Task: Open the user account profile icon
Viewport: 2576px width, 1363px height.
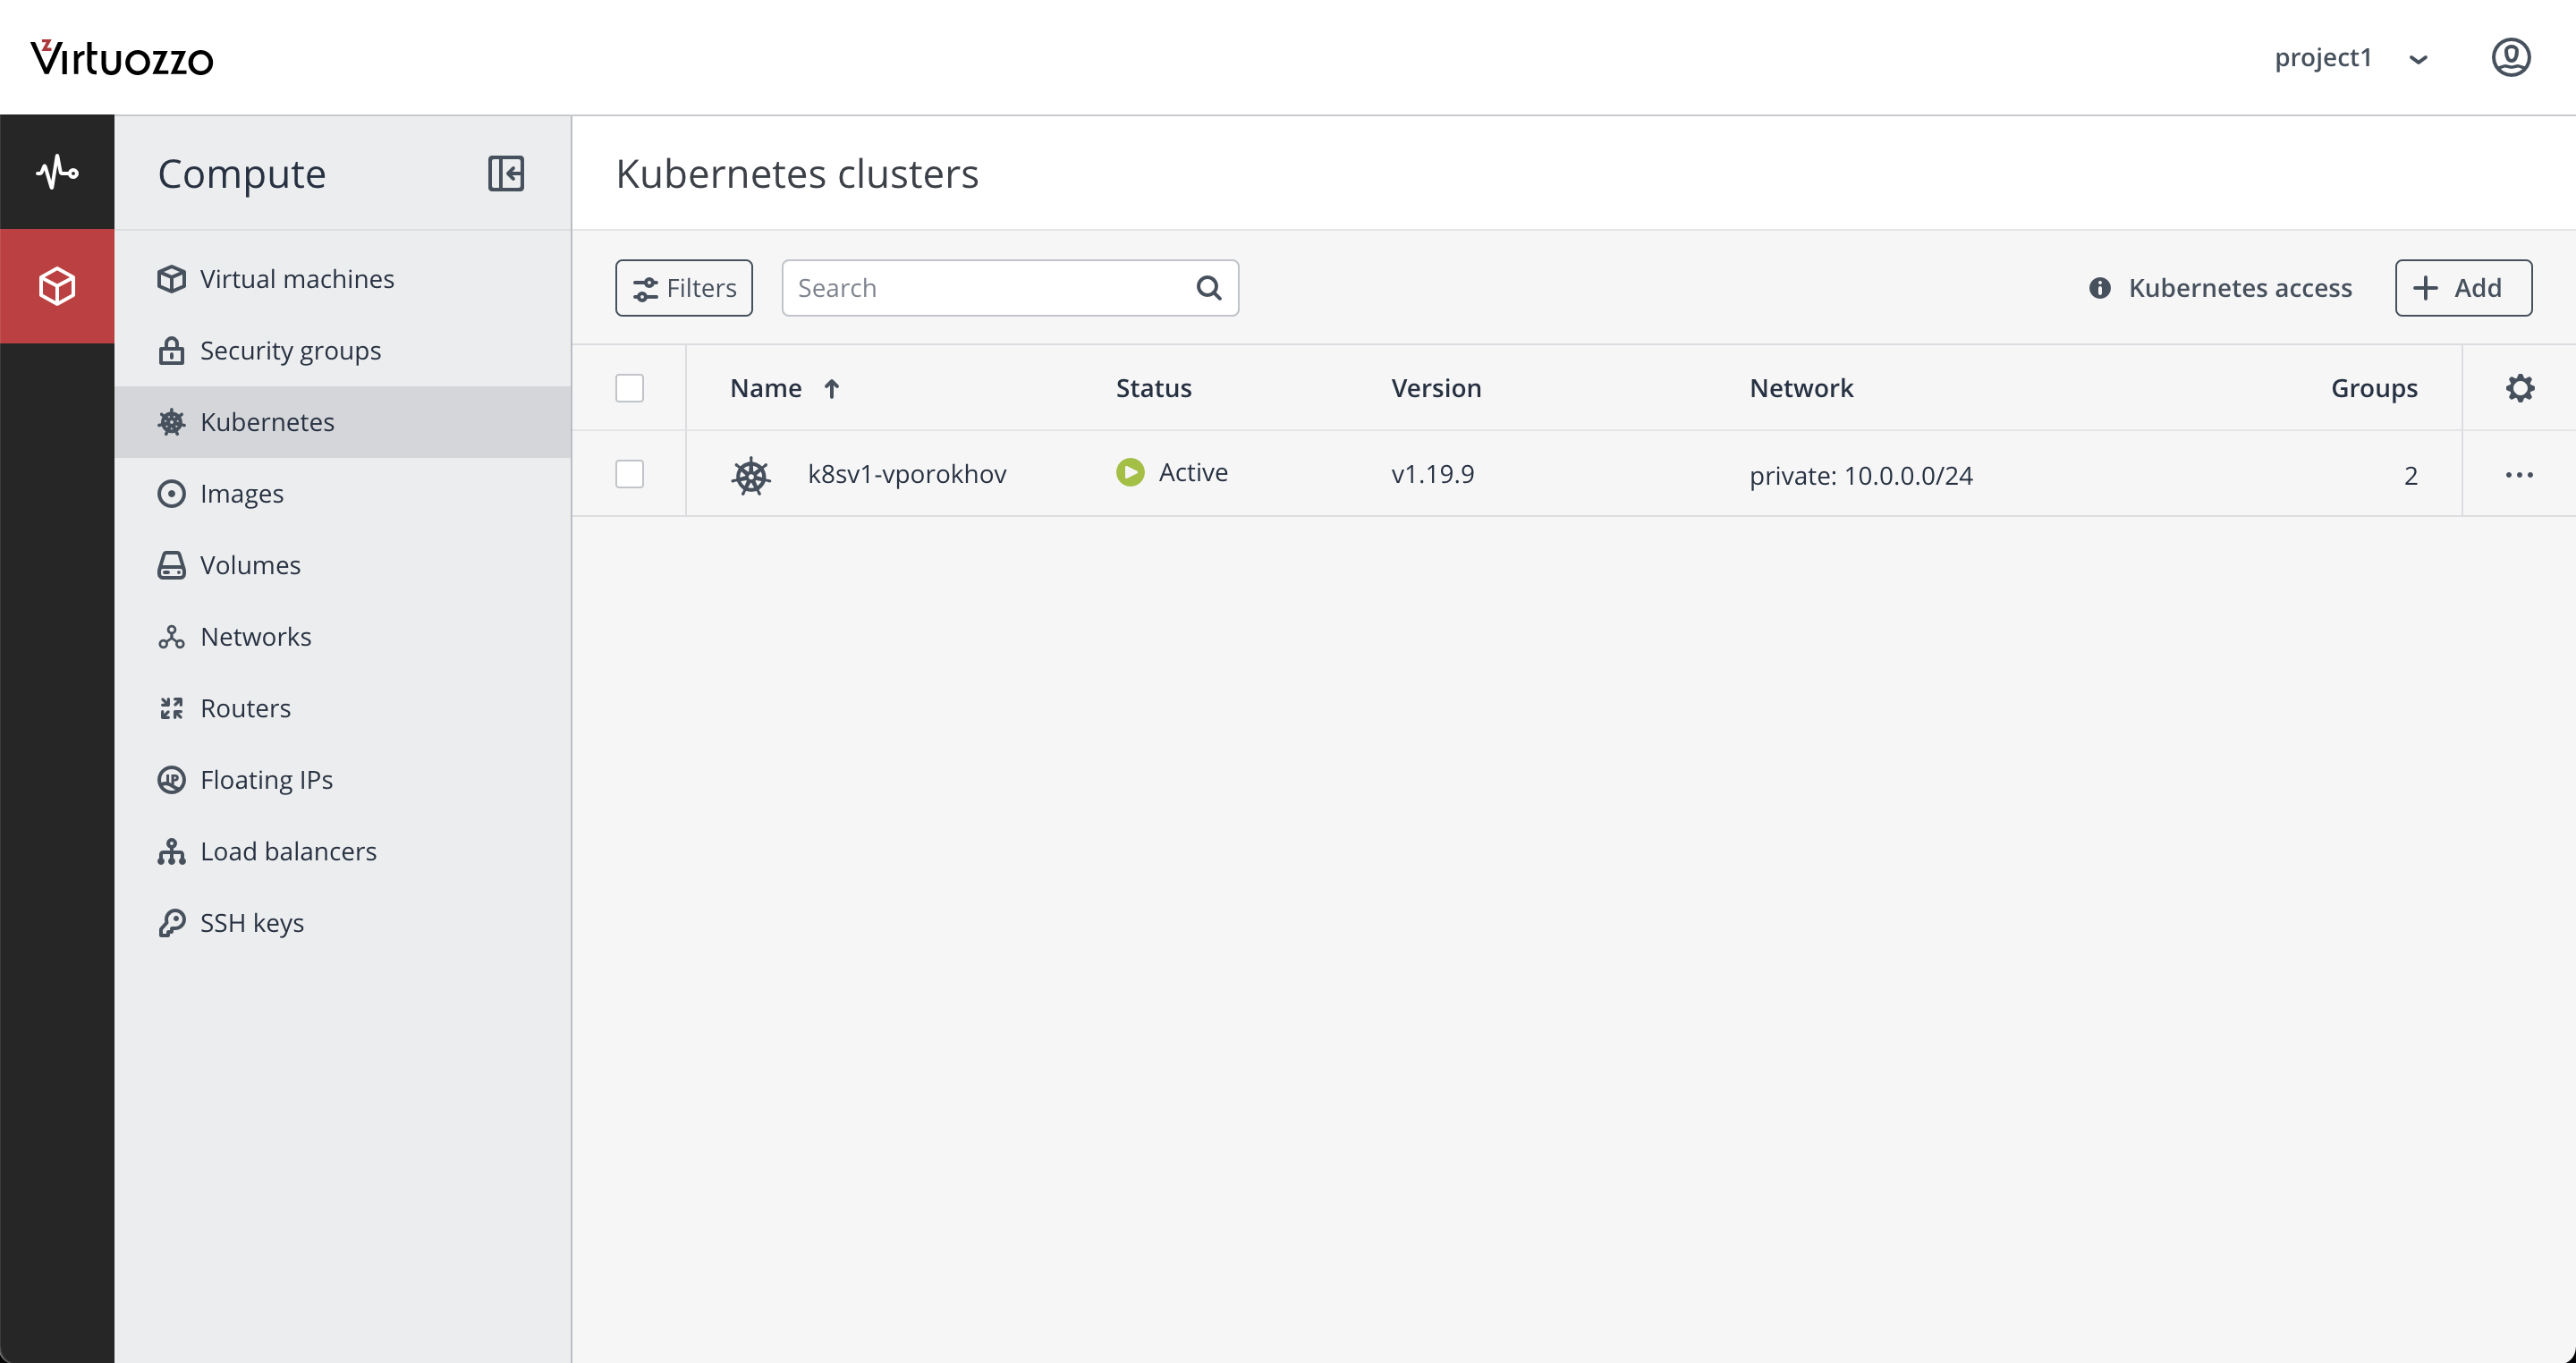Action: [2510, 58]
